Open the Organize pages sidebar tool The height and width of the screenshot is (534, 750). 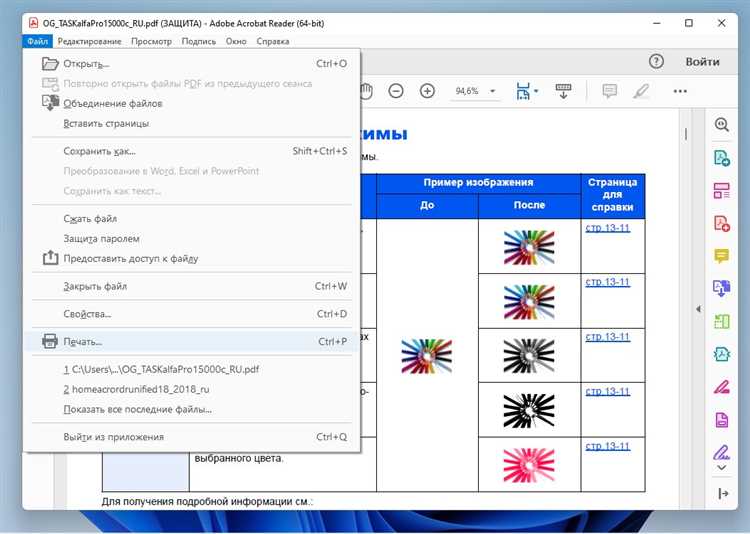[x=721, y=190]
